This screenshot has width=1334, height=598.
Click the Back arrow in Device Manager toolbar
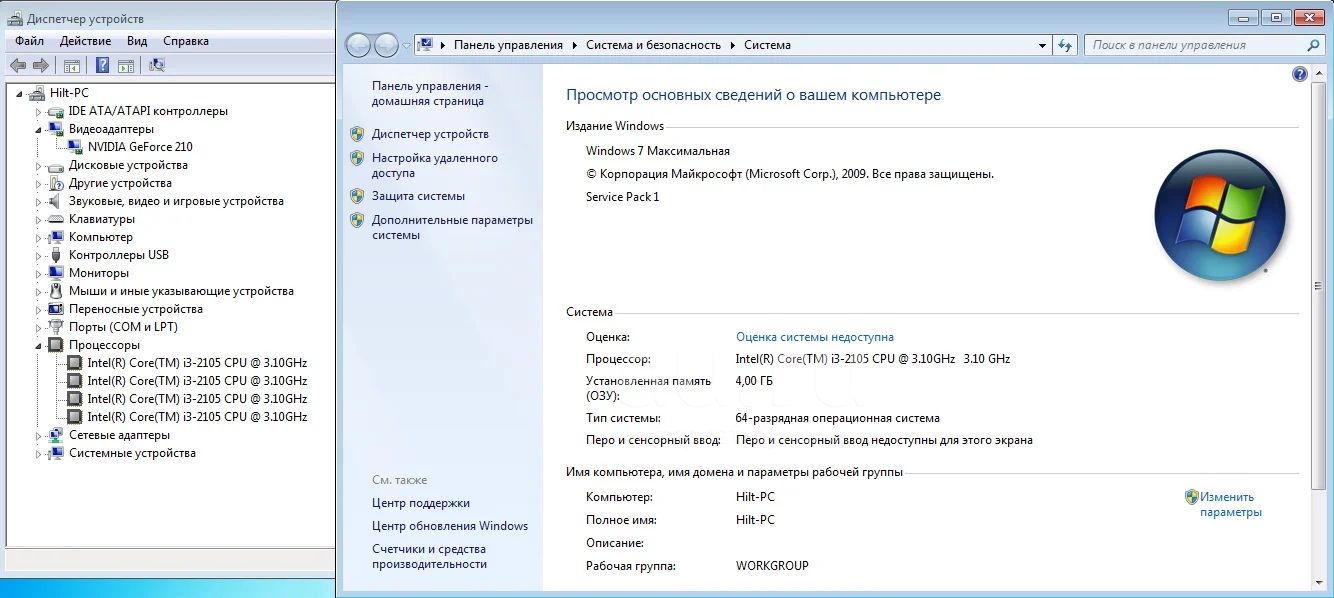click(x=18, y=65)
